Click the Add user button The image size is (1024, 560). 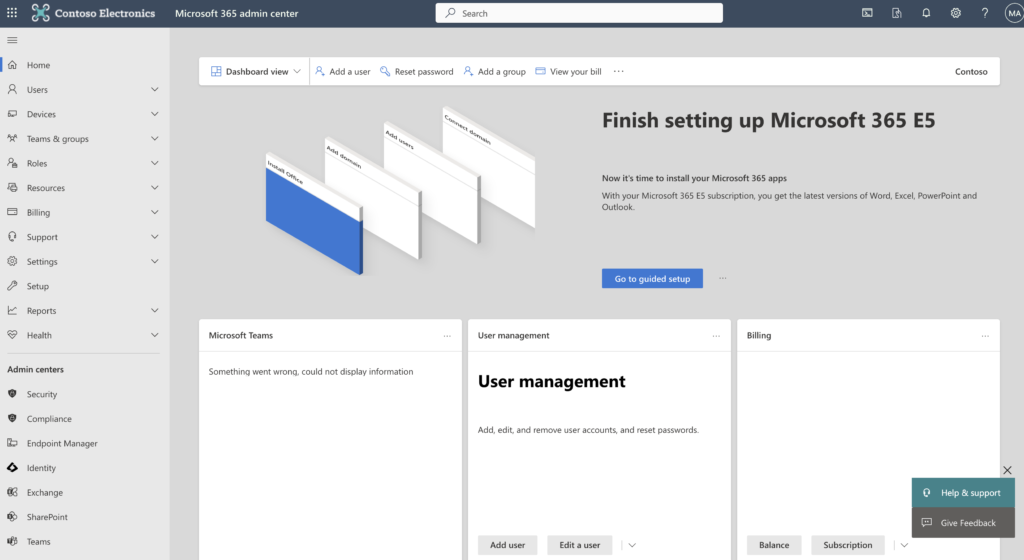pos(507,545)
